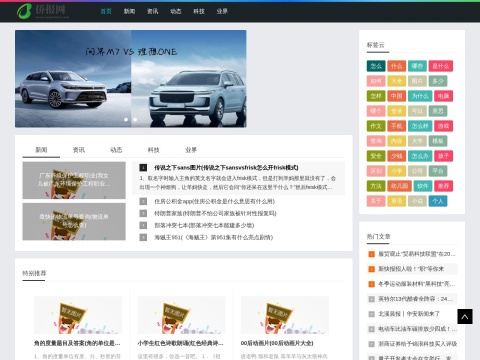Open 新闻 in the top navigation bar

(129, 11)
